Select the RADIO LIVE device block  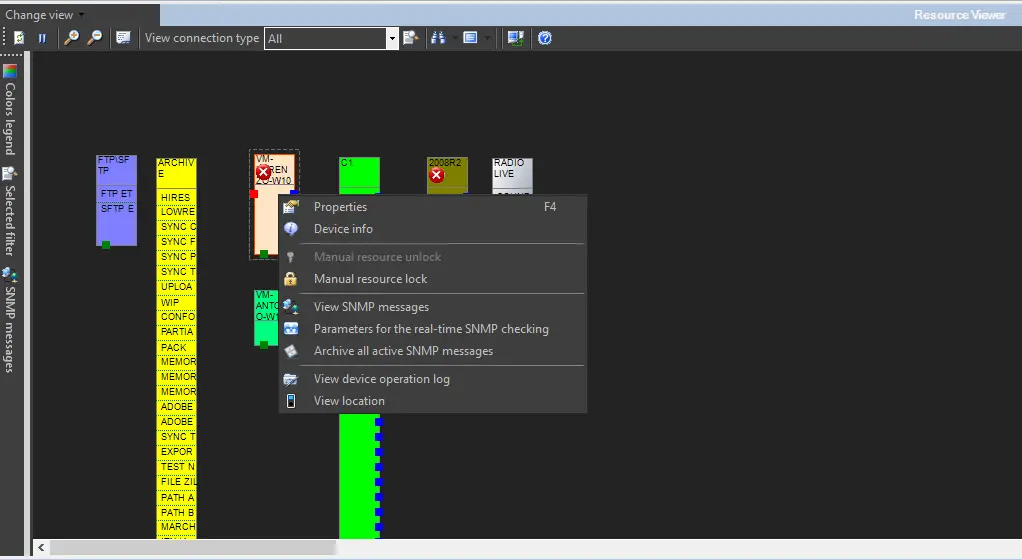coord(512,172)
